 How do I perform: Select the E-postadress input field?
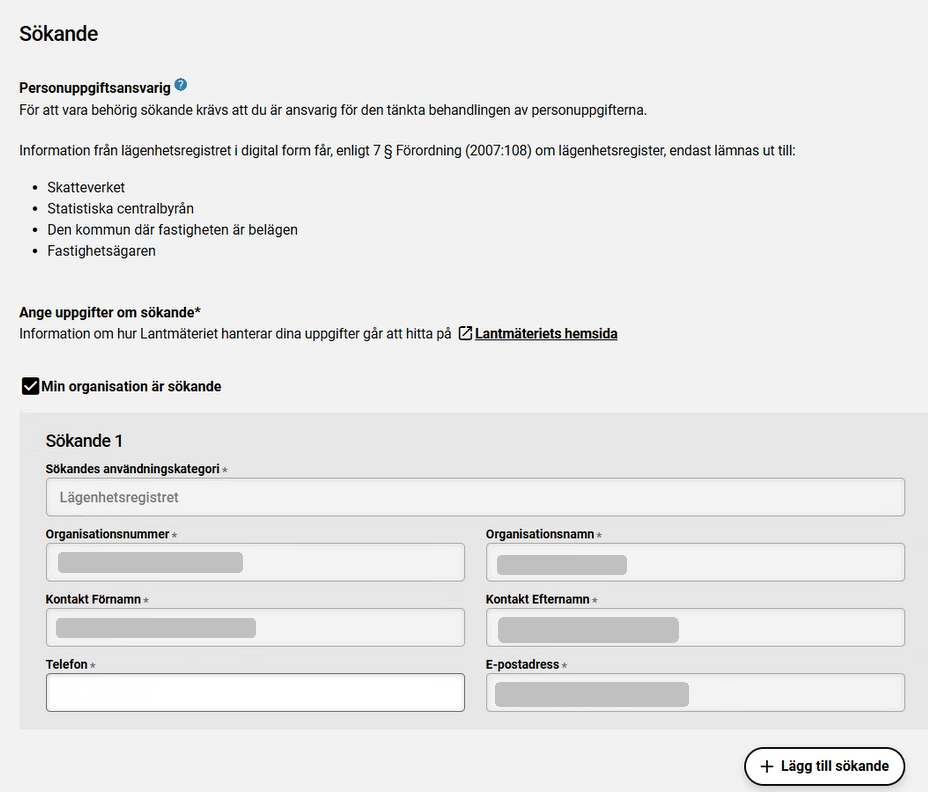(695, 692)
